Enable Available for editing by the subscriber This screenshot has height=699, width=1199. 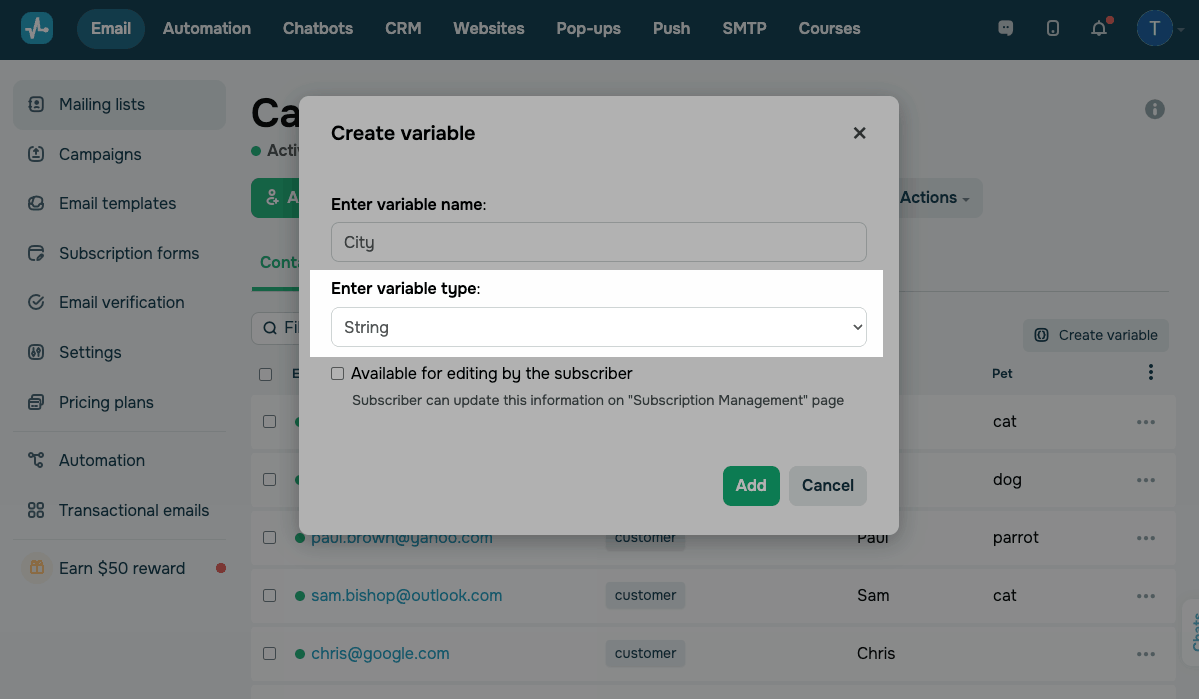click(338, 374)
